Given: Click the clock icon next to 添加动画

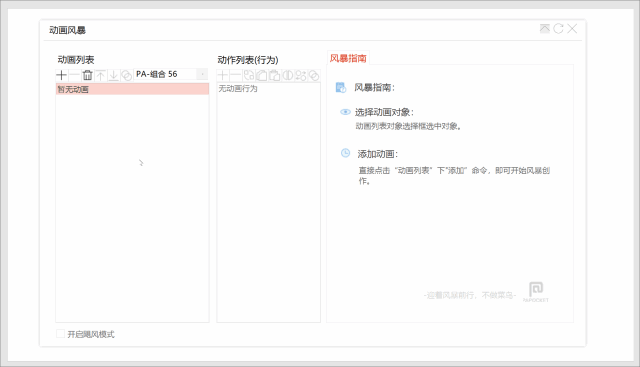Looking at the screenshot, I should pos(345,153).
